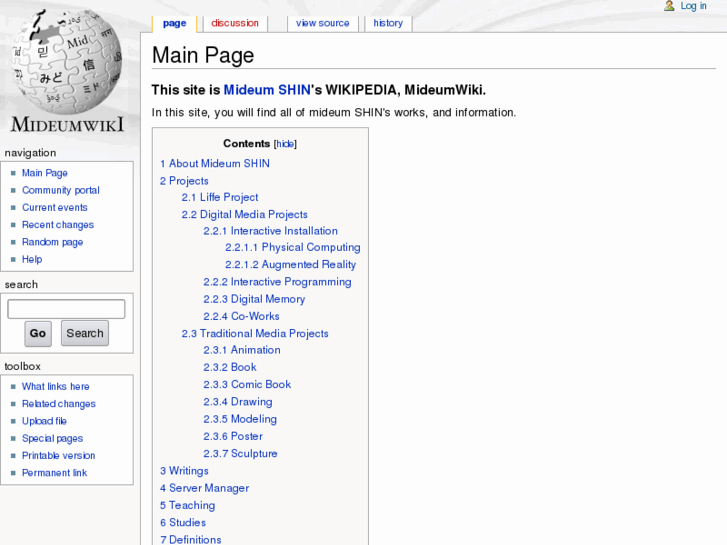Image resolution: width=727 pixels, height=545 pixels.
Task: Open Special pages link
Action: coord(52,439)
